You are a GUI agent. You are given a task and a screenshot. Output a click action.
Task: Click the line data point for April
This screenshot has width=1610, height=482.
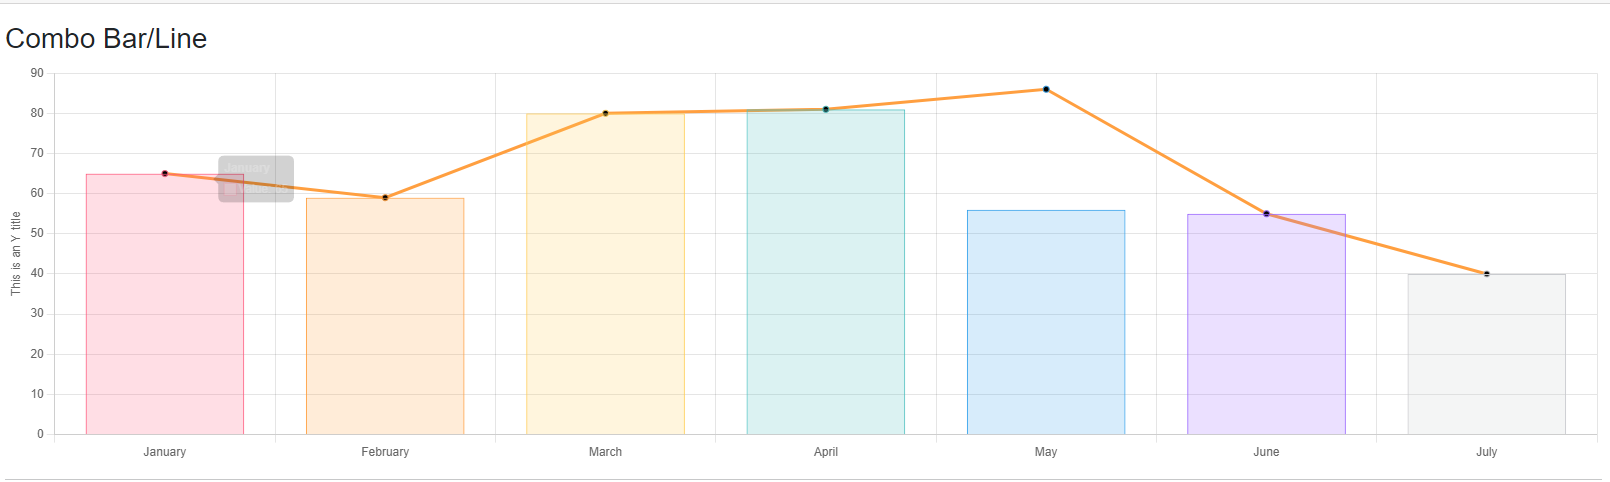[826, 109]
